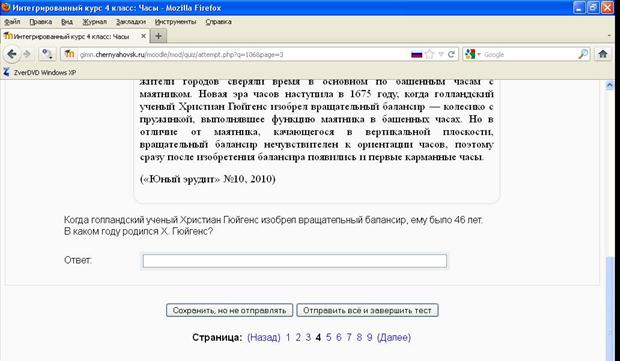This screenshot has height=361, width=620.
Task: Go to previous page via (Назад) link
Action: (264, 337)
